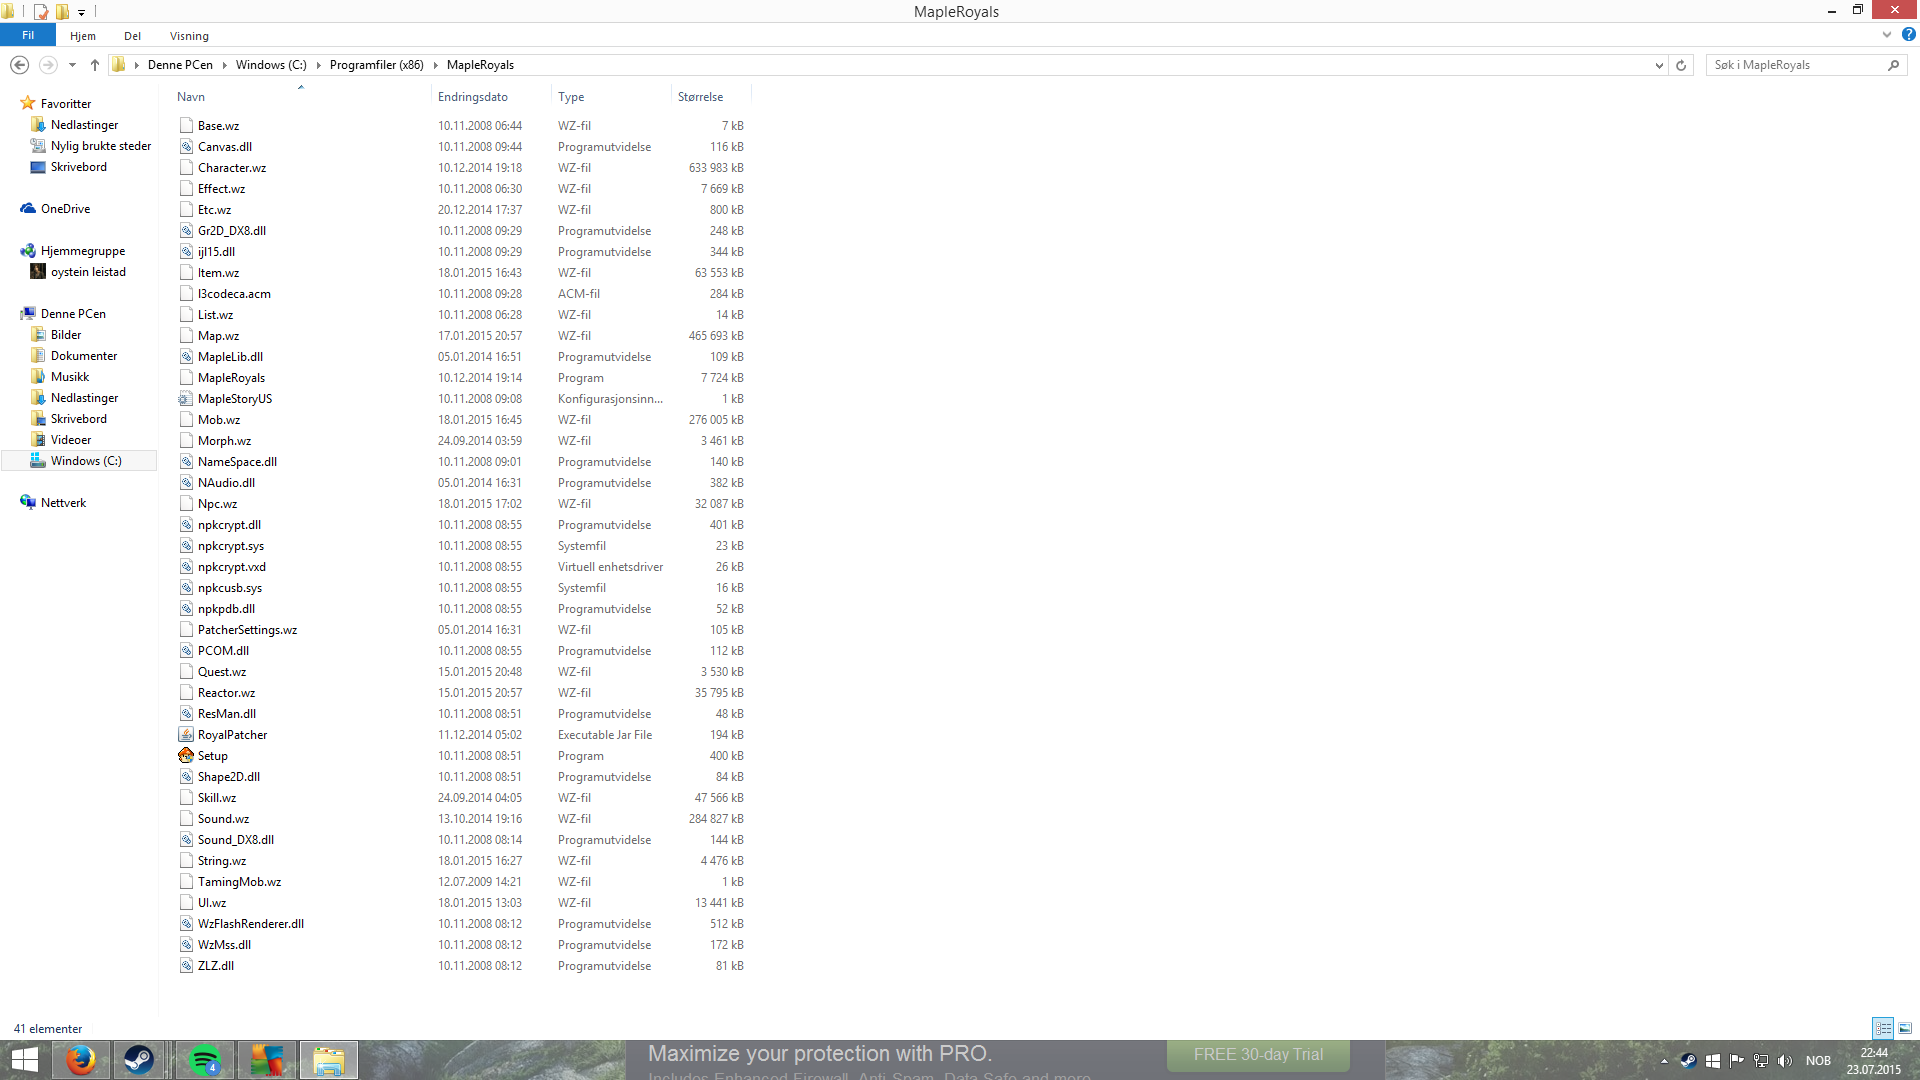Open the Fil menu tab

click(x=28, y=35)
